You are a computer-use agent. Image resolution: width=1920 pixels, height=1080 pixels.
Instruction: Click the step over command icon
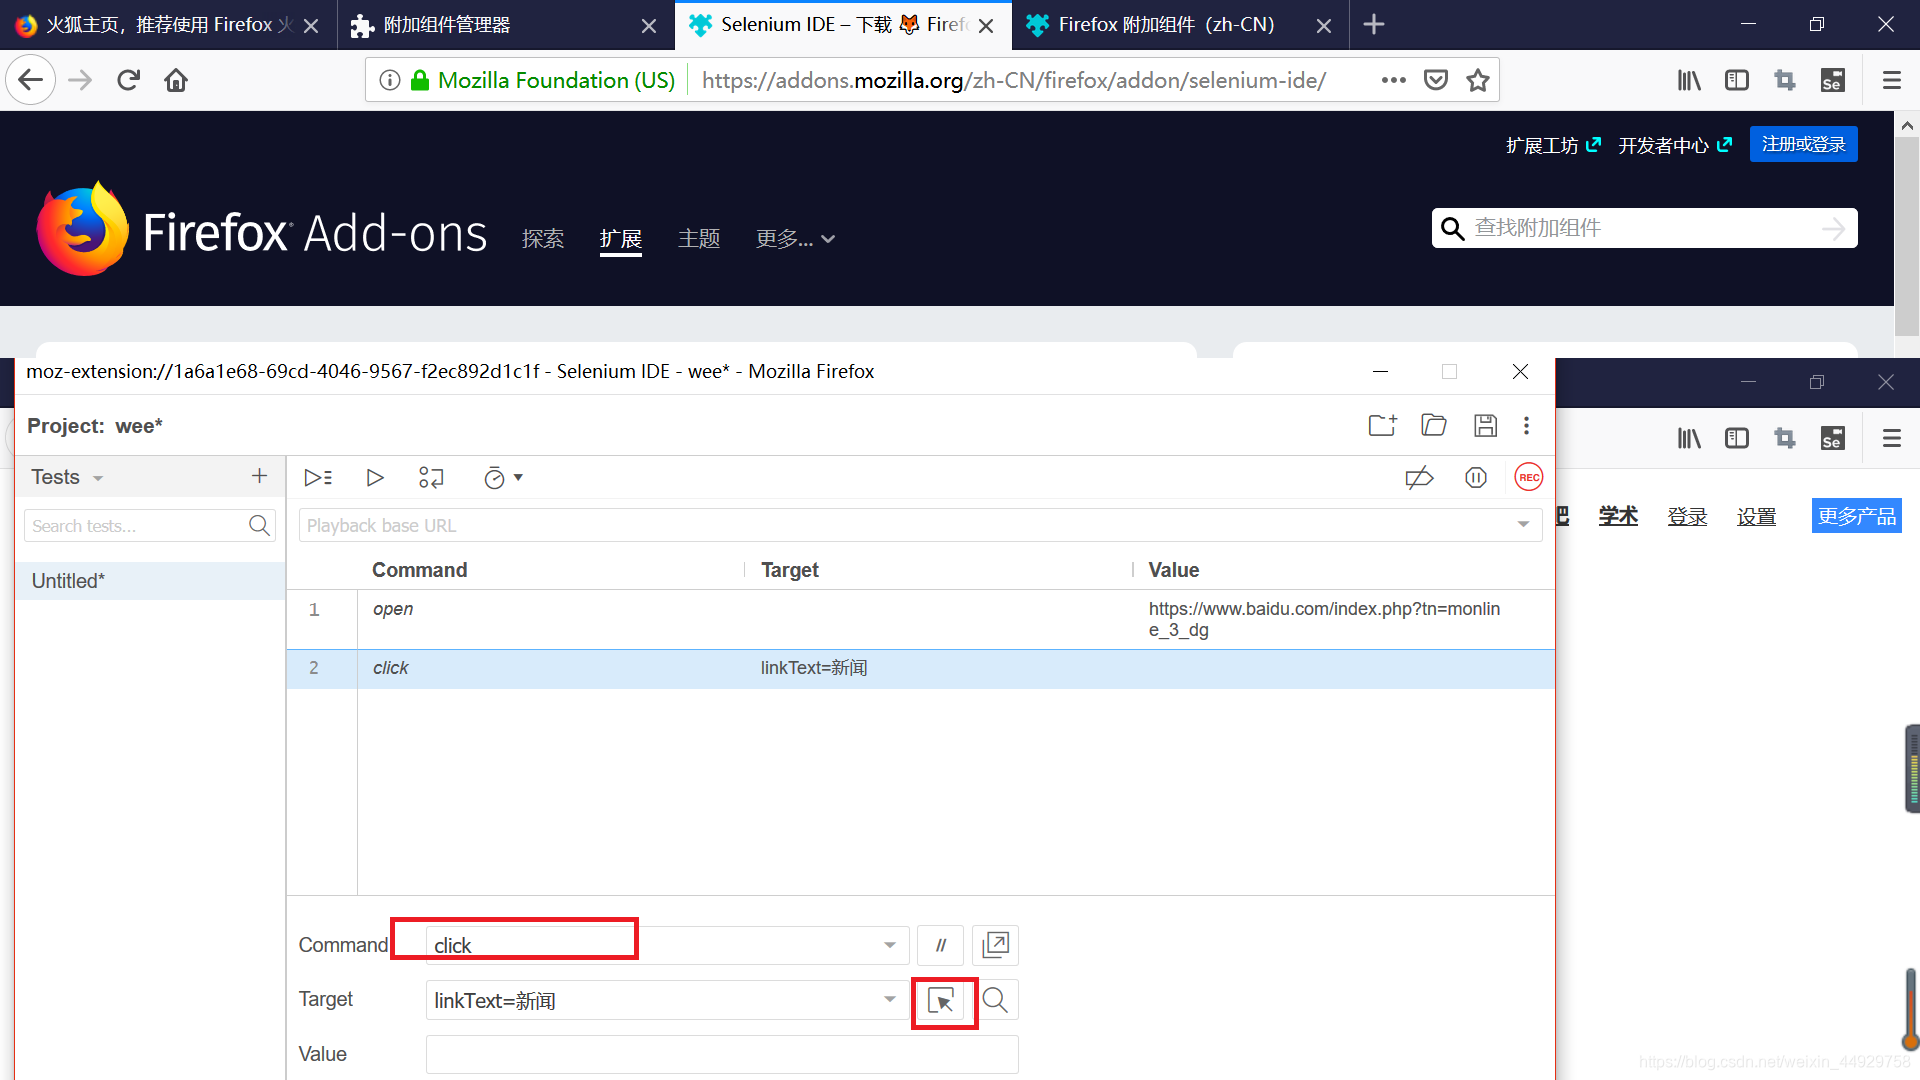(431, 478)
